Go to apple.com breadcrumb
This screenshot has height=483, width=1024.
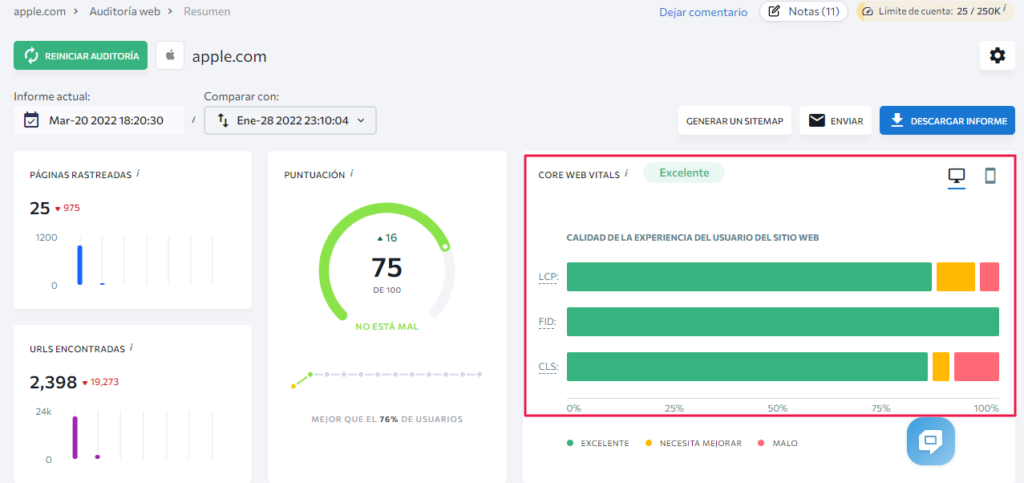tap(39, 11)
